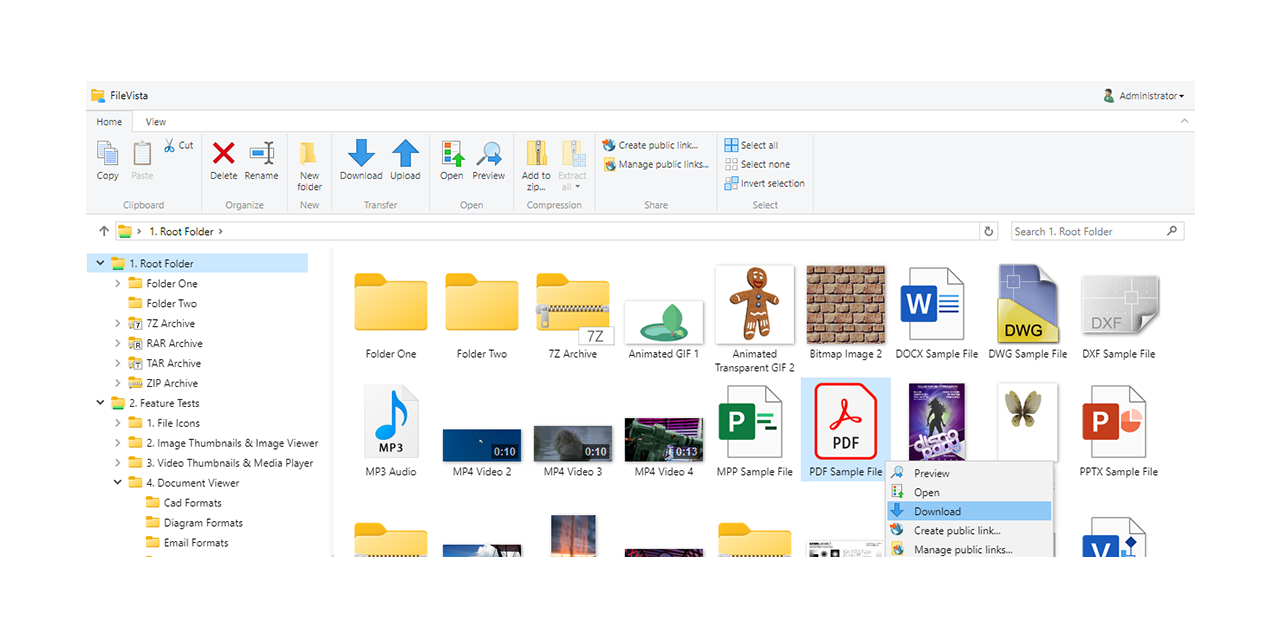Viewport: 1280px width, 640px height.
Task: Open the Administrator user dropdown
Action: pyautogui.click(x=1144, y=96)
